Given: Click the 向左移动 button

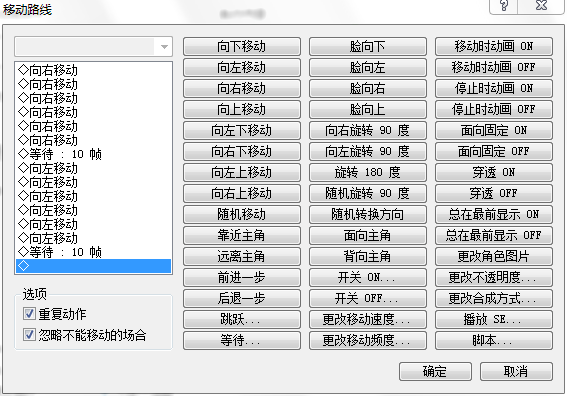Looking at the screenshot, I should [x=242, y=67].
